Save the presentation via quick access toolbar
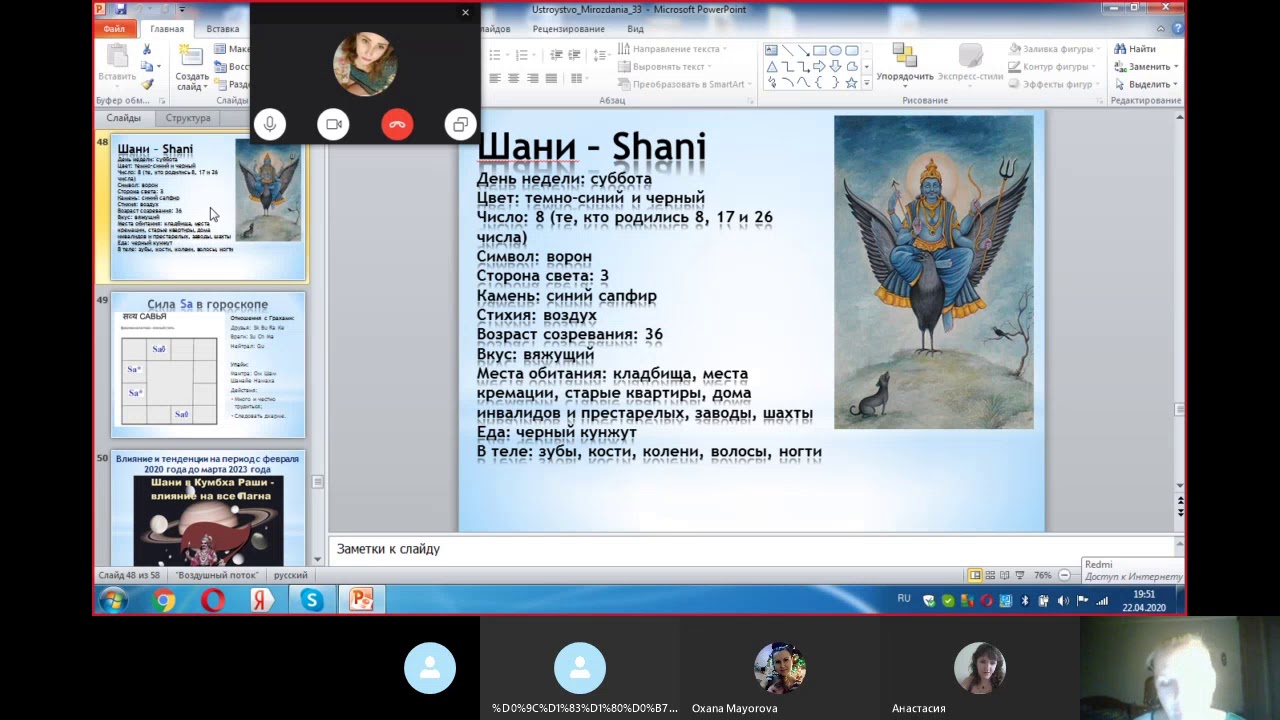Image resolution: width=1280 pixels, height=720 pixels. 120,9
